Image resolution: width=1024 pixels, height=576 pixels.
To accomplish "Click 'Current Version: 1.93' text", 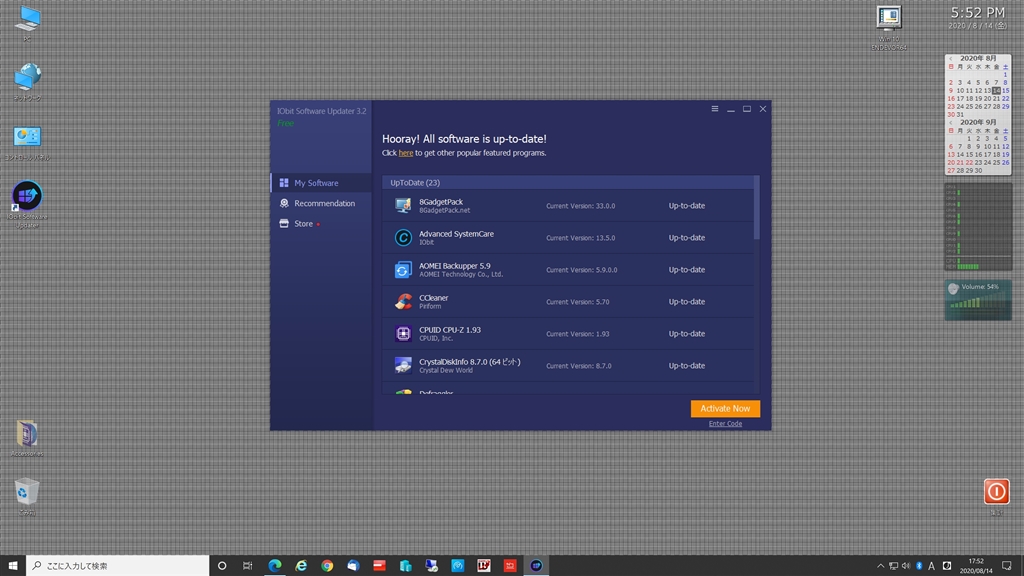I will pyautogui.click(x=578, y=334).
